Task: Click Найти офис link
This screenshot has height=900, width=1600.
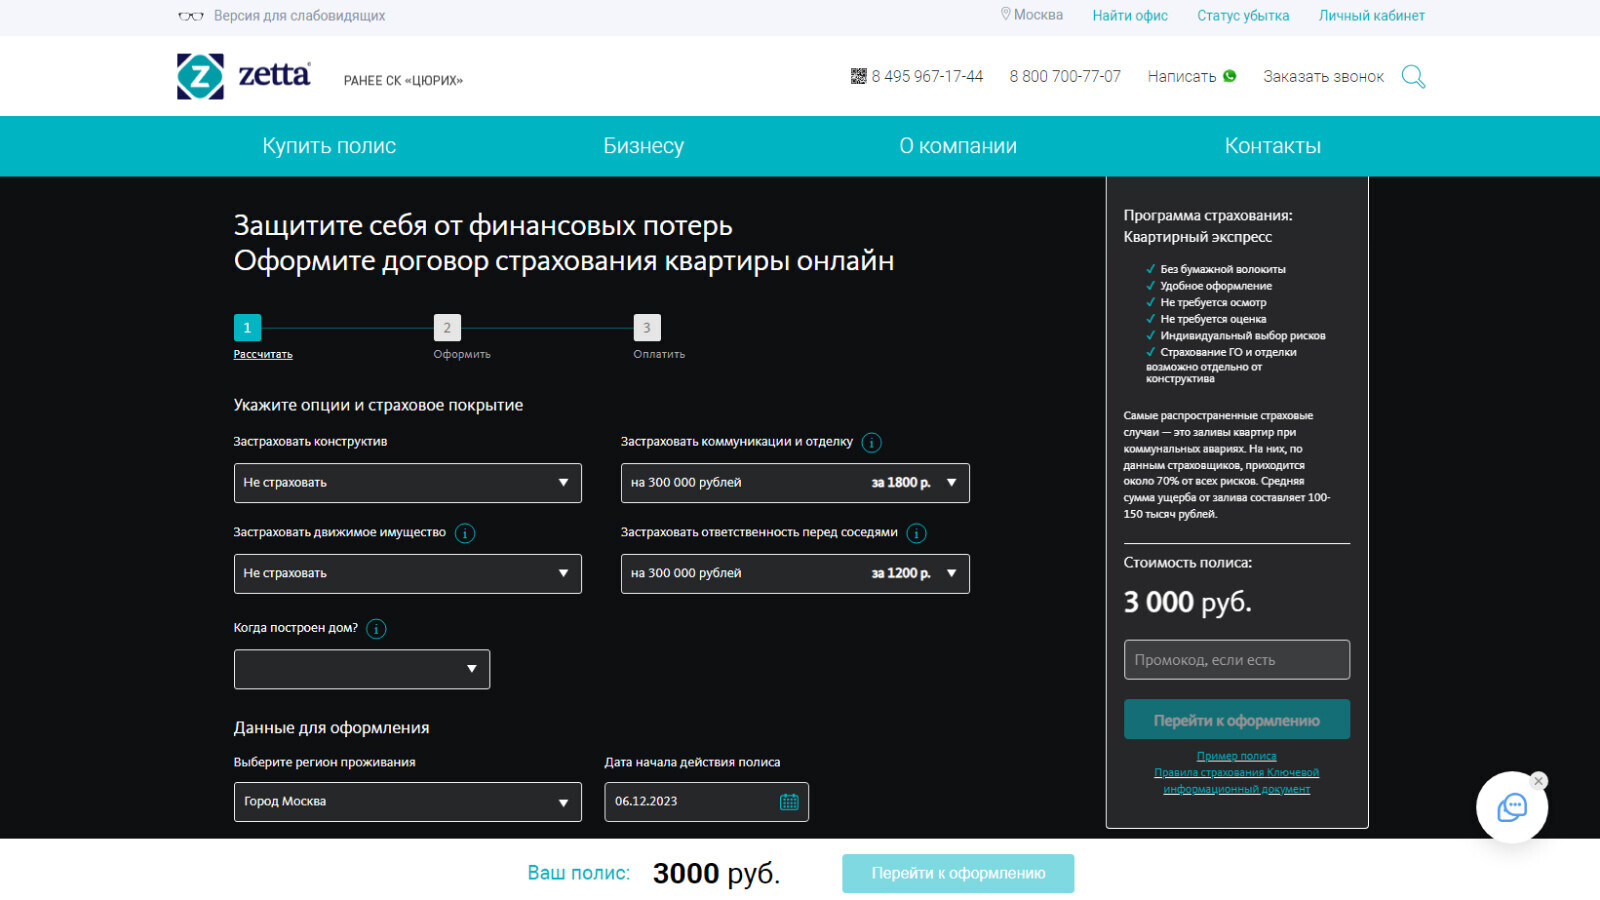Action: [x=1130, y=16]
